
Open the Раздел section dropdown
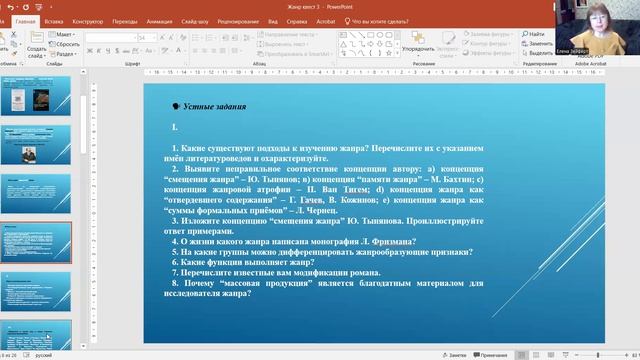[63, 53]
